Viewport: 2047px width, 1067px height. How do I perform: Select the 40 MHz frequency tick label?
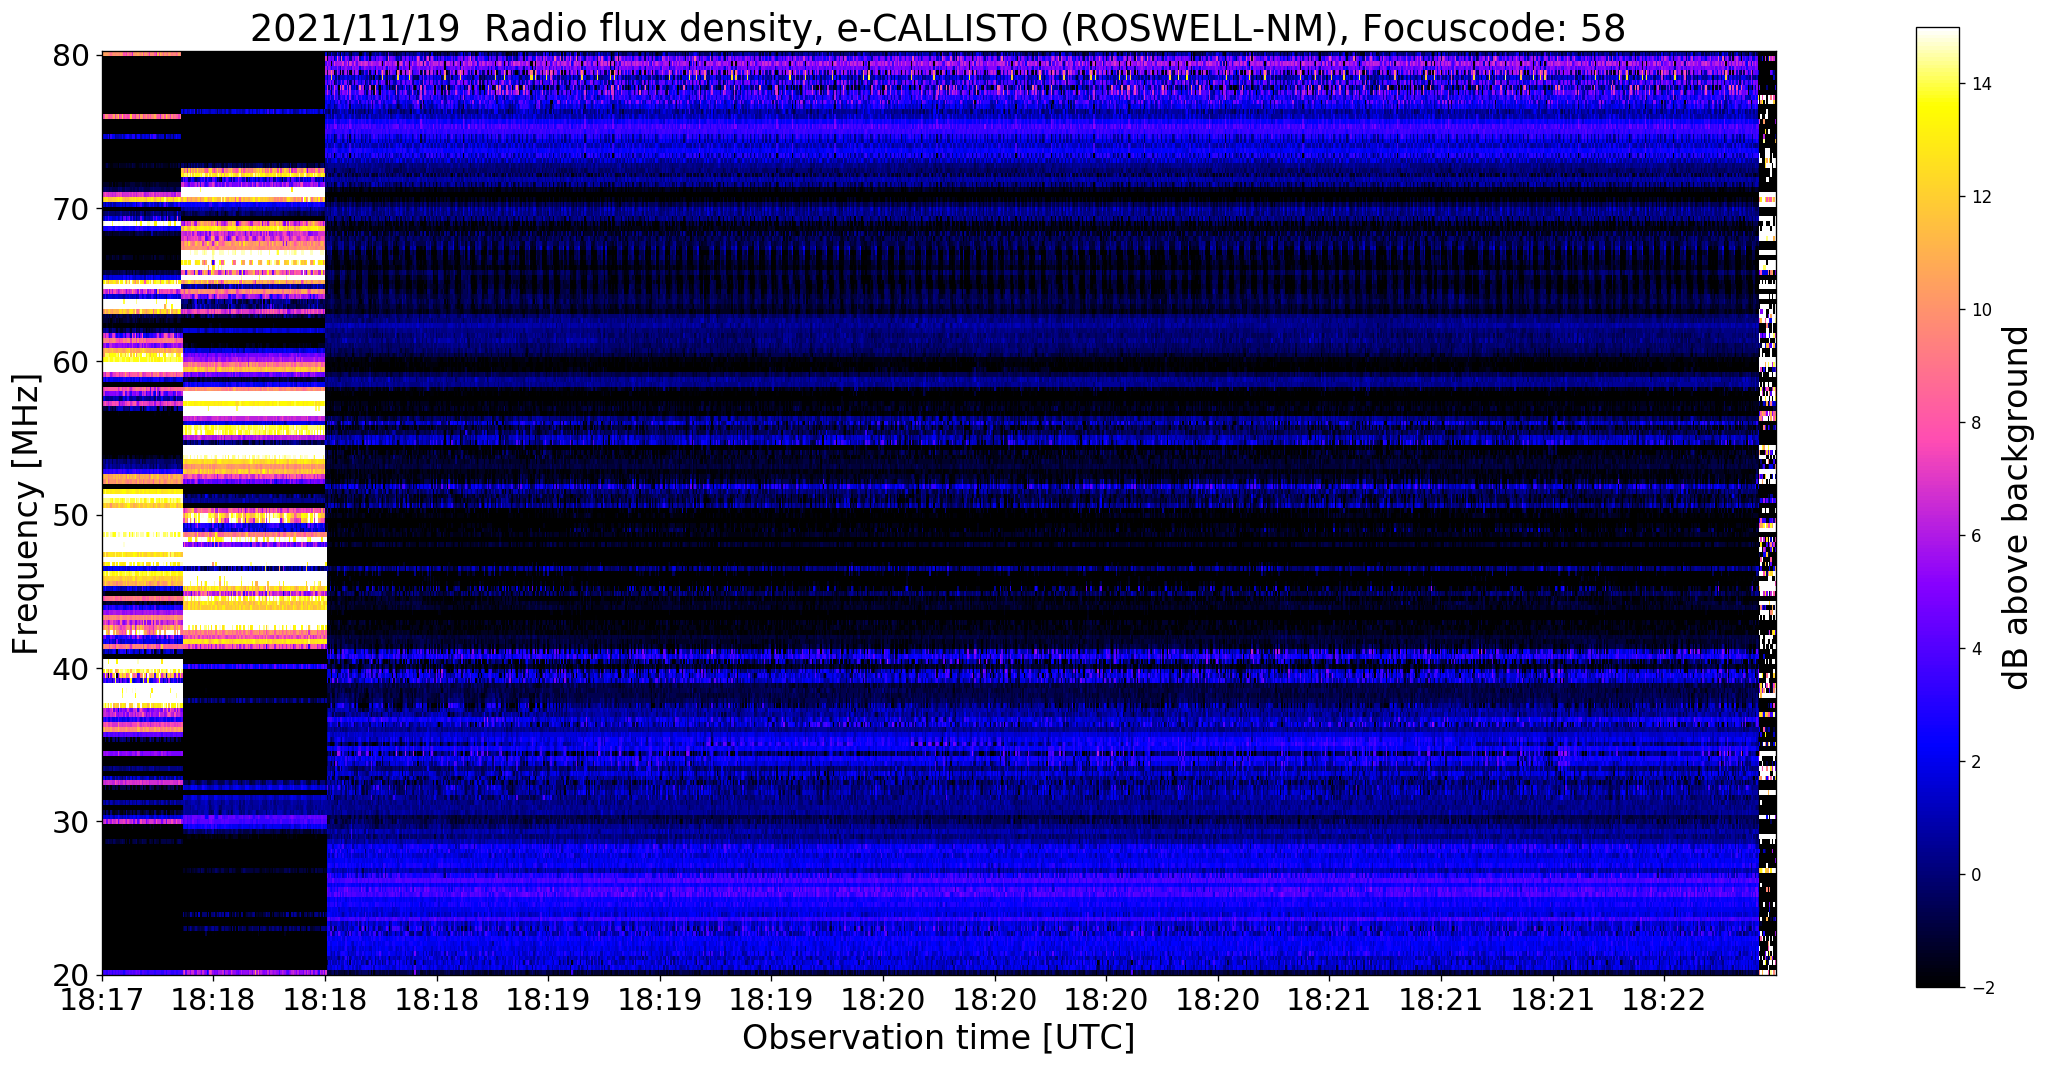[70, 668]
